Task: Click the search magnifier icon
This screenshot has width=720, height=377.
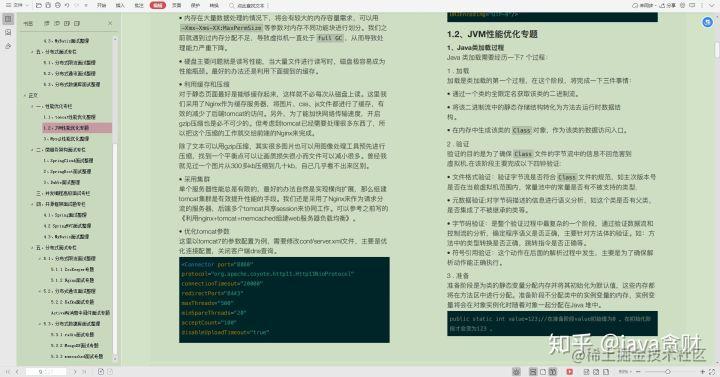Action: 232,6
